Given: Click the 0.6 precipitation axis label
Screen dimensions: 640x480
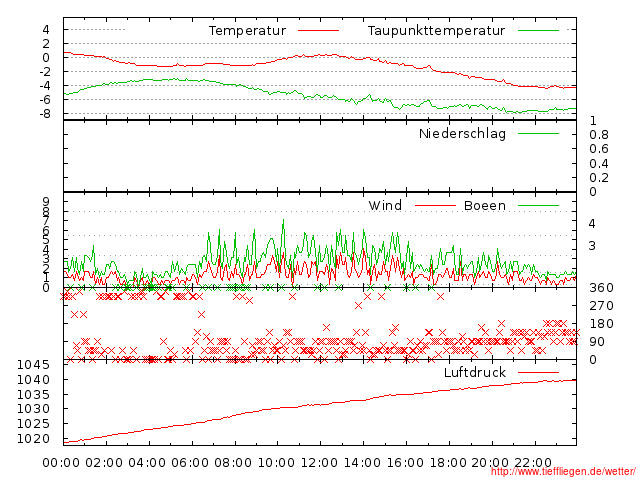Looking at the screenshot, I should tap(599, 149).
